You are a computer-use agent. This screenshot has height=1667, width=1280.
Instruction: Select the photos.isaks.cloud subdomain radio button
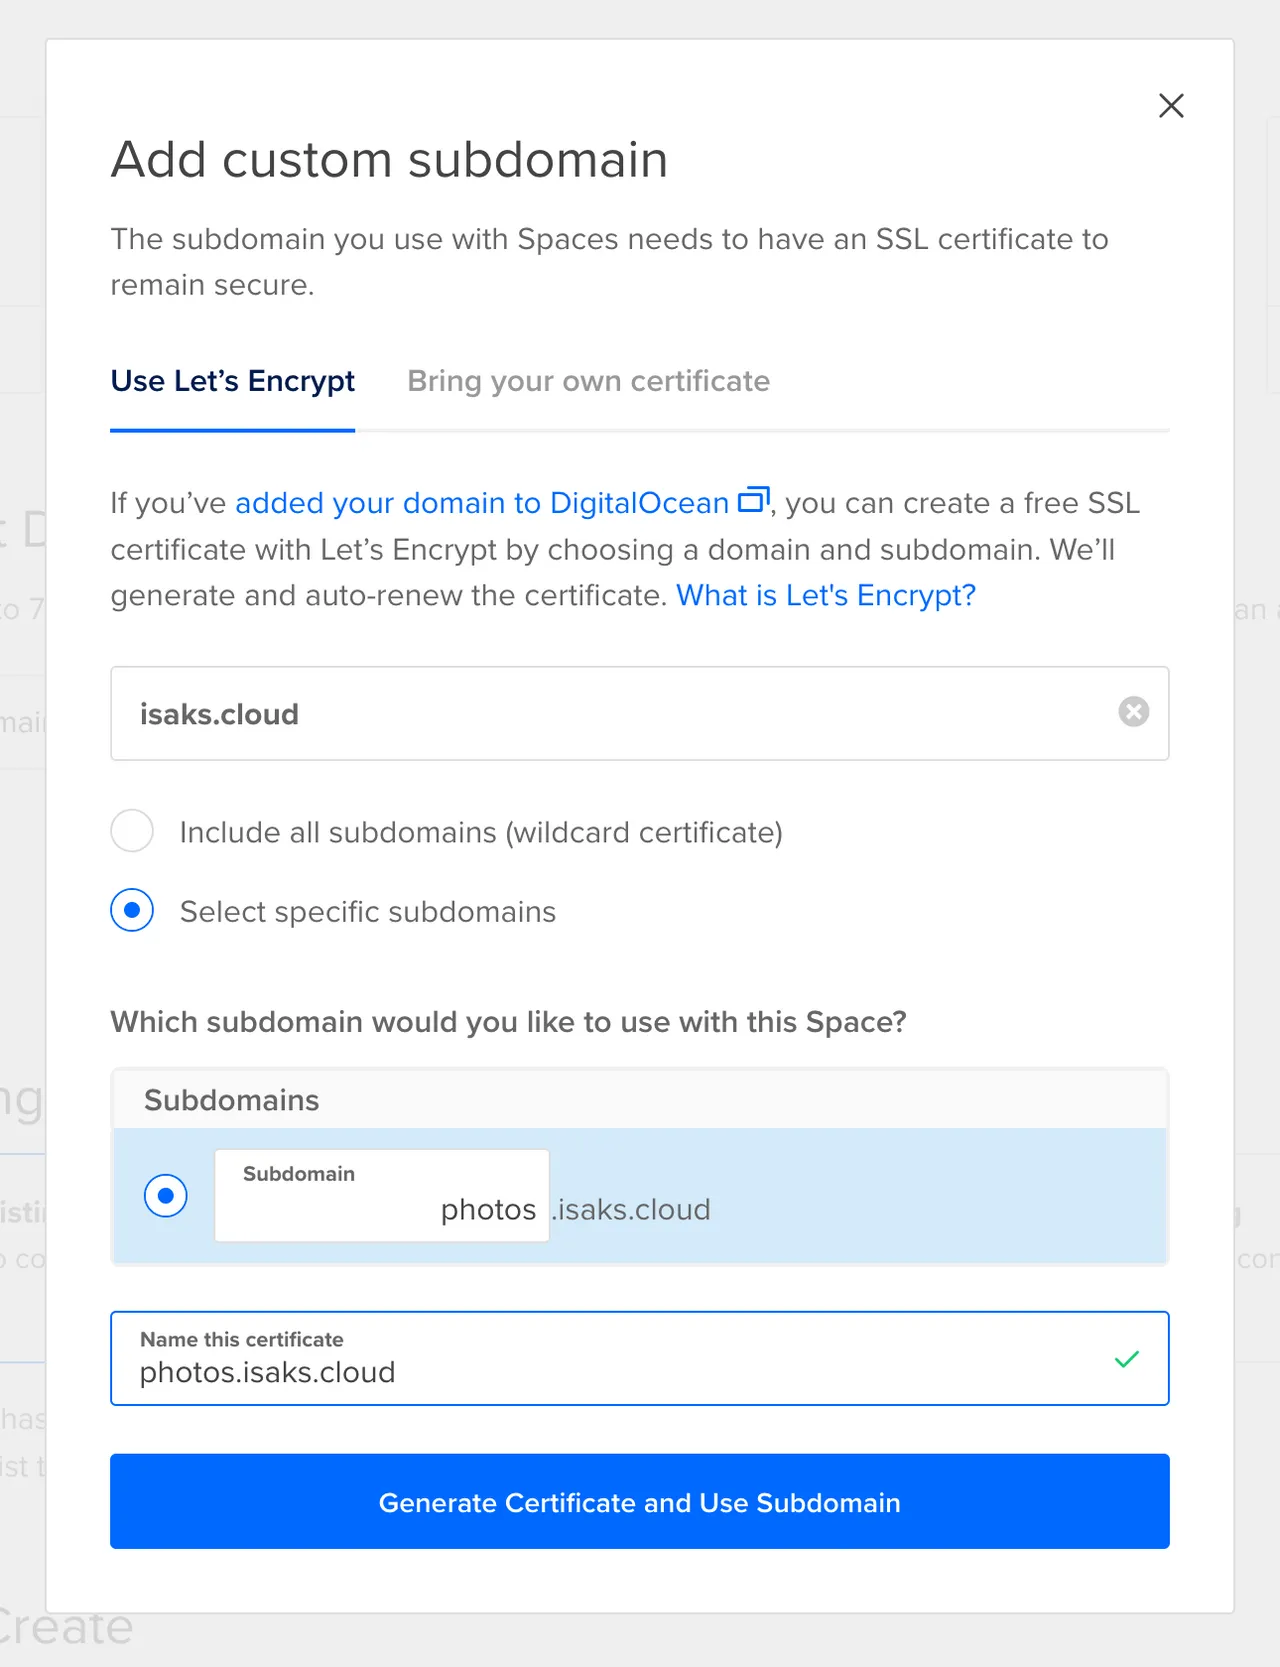(x=166, y=1195)
